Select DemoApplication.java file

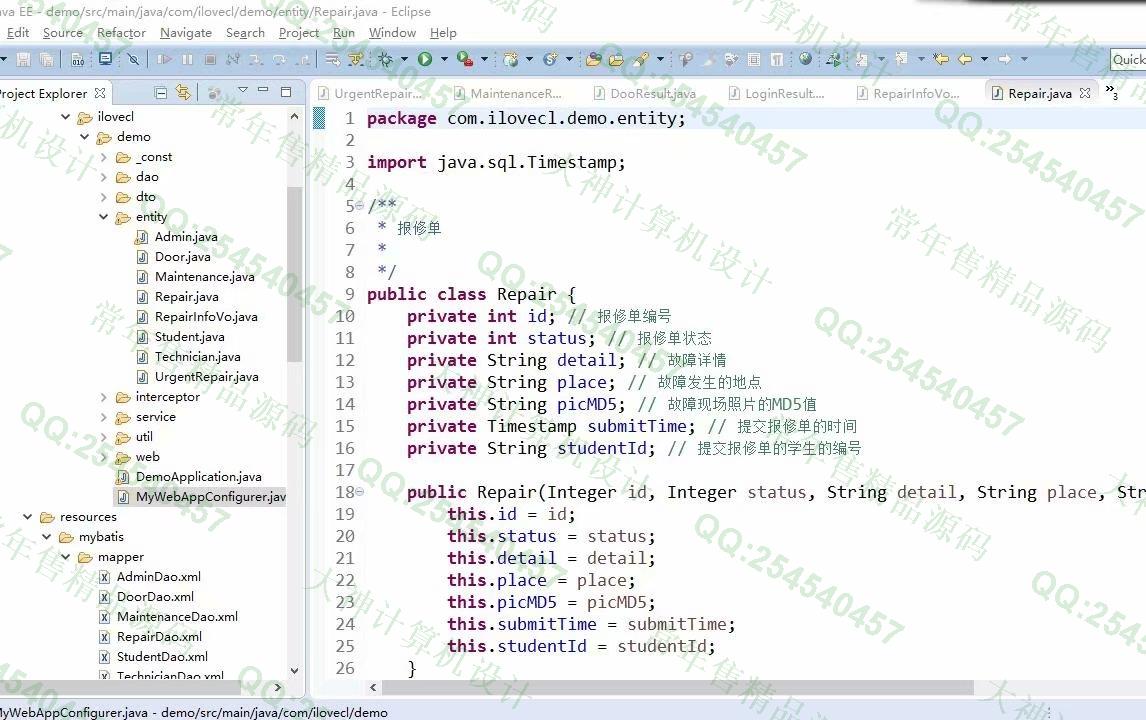(x=198, y=477)
